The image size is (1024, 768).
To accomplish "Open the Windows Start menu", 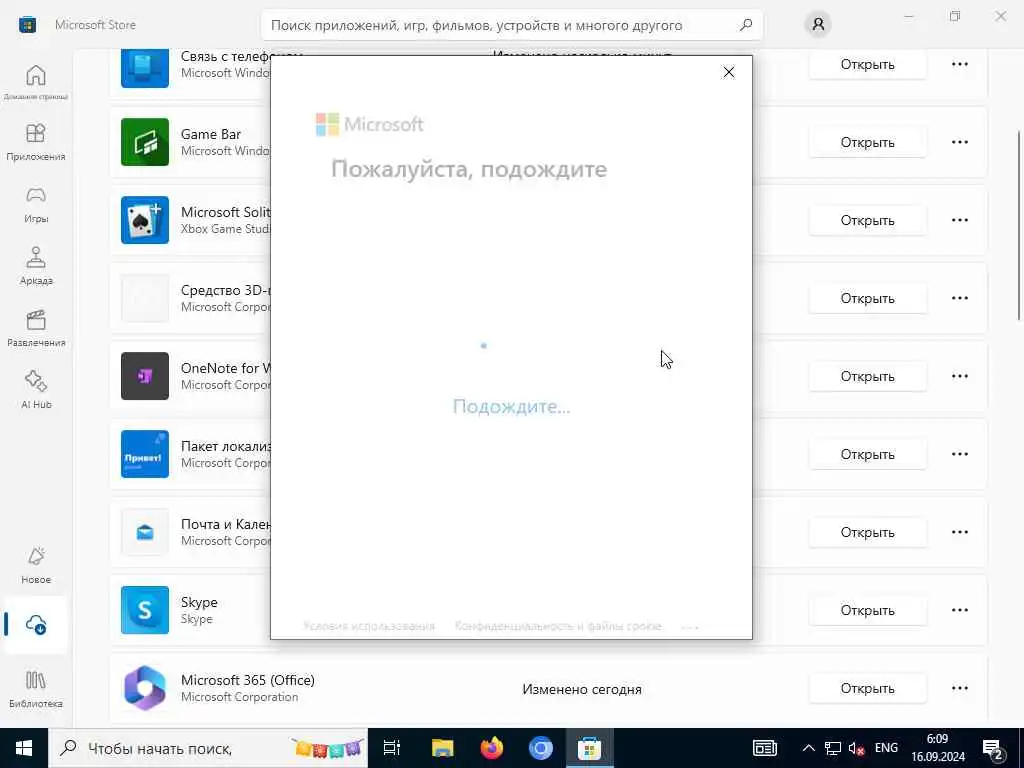I will [24, 748].
